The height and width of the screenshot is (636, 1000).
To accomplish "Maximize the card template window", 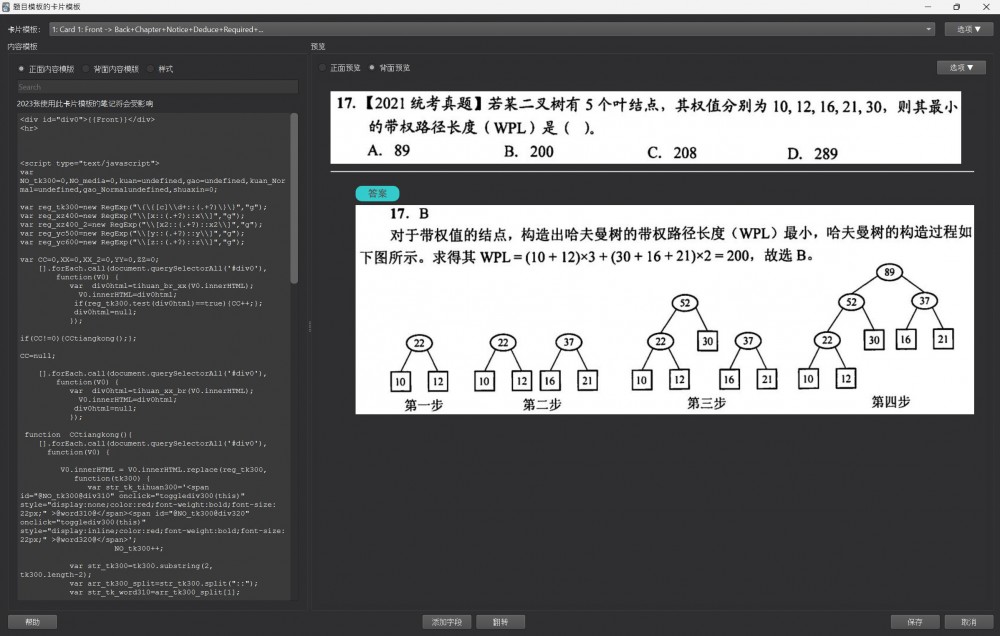I will [x=957, y=6].
